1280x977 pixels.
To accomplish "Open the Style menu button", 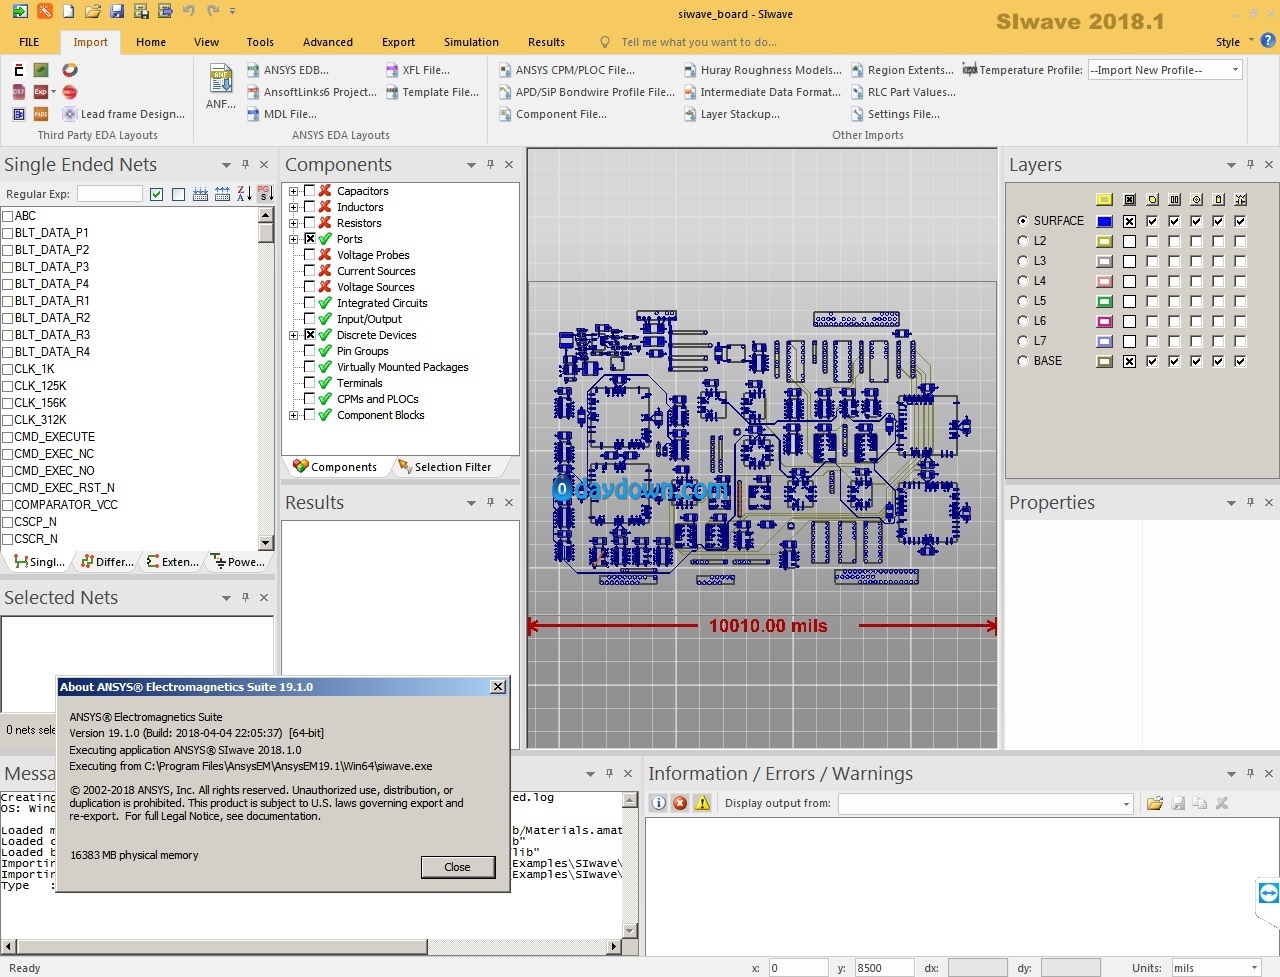I will click(x=1234, y=42).
